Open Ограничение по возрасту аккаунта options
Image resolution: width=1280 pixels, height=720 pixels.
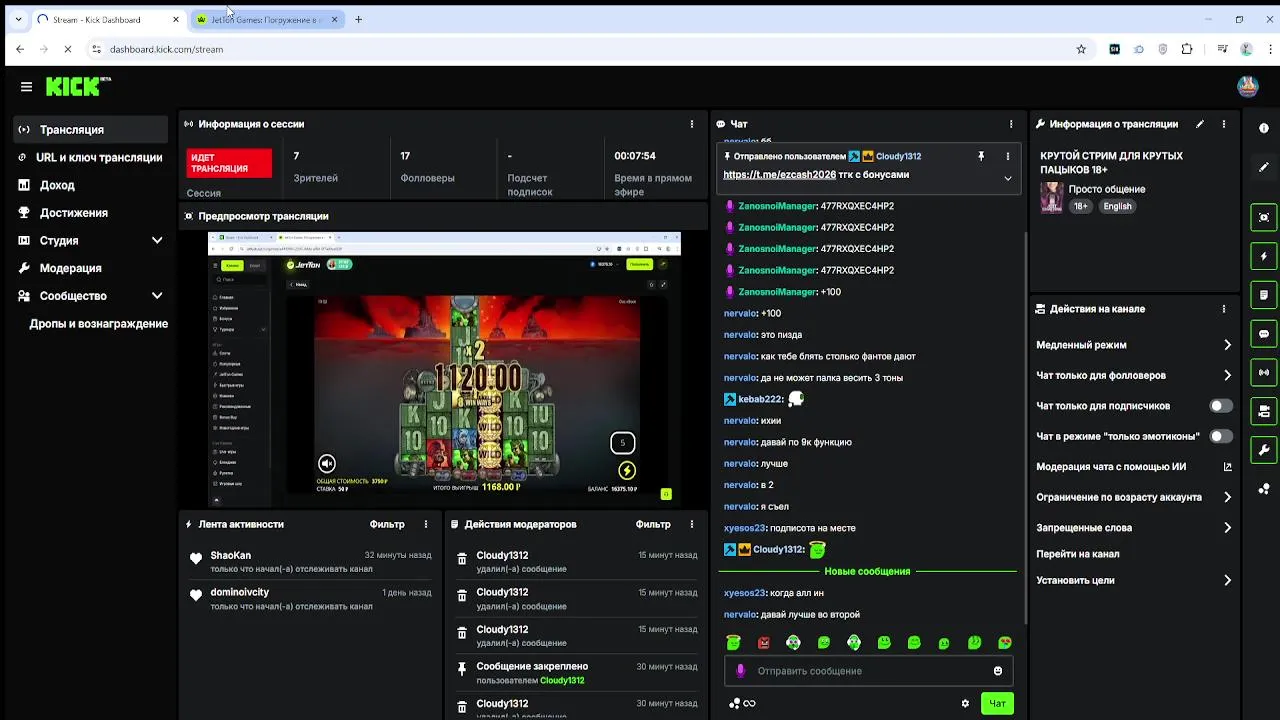click(x=1134, y=497)
